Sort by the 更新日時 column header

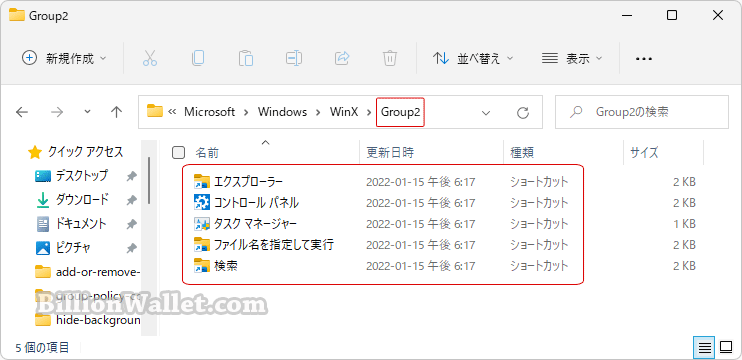390,152
